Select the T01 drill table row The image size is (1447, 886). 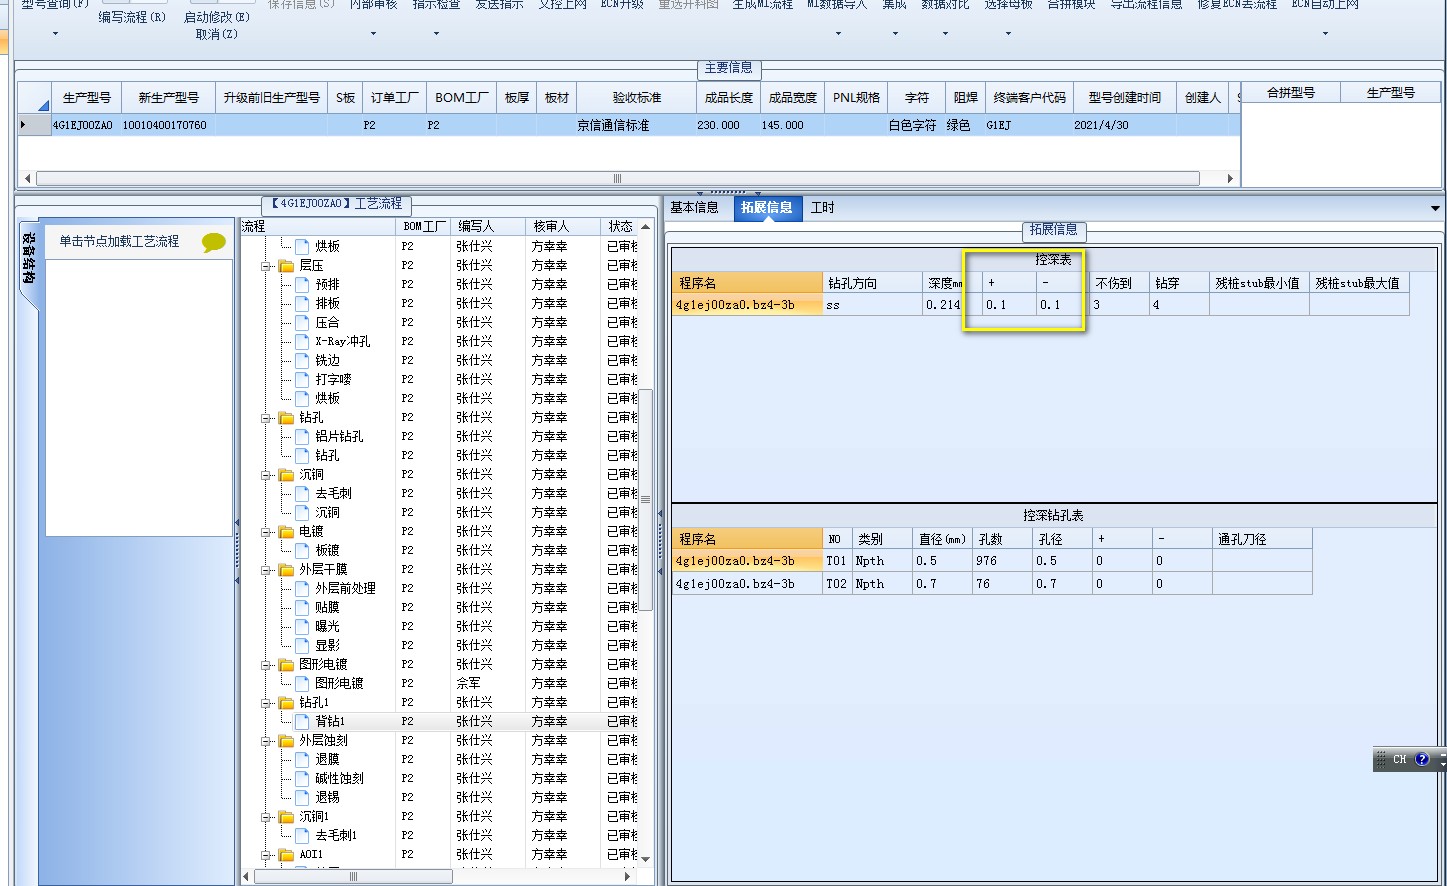pos(991,561)
